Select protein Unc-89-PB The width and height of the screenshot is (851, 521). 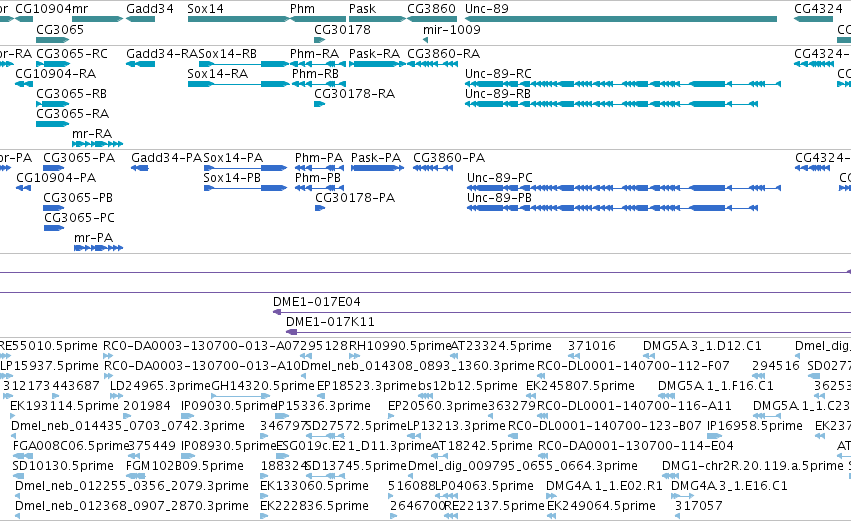point(613,208)
